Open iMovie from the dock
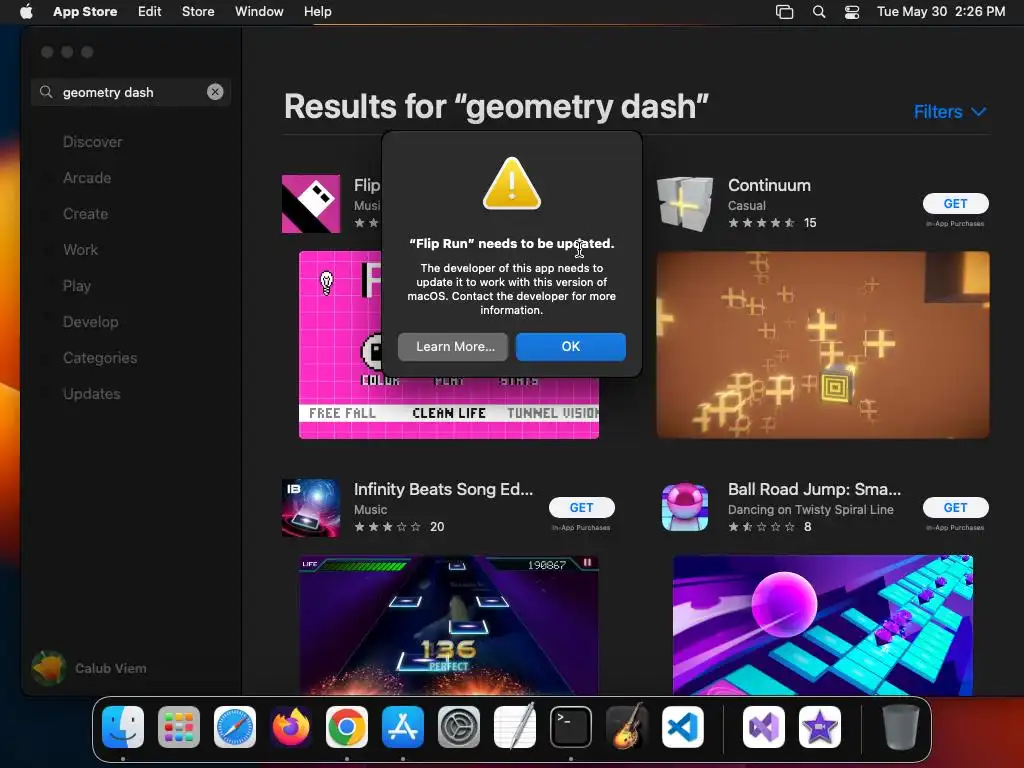Screen dimensions: 1024x768 (820, 727)
